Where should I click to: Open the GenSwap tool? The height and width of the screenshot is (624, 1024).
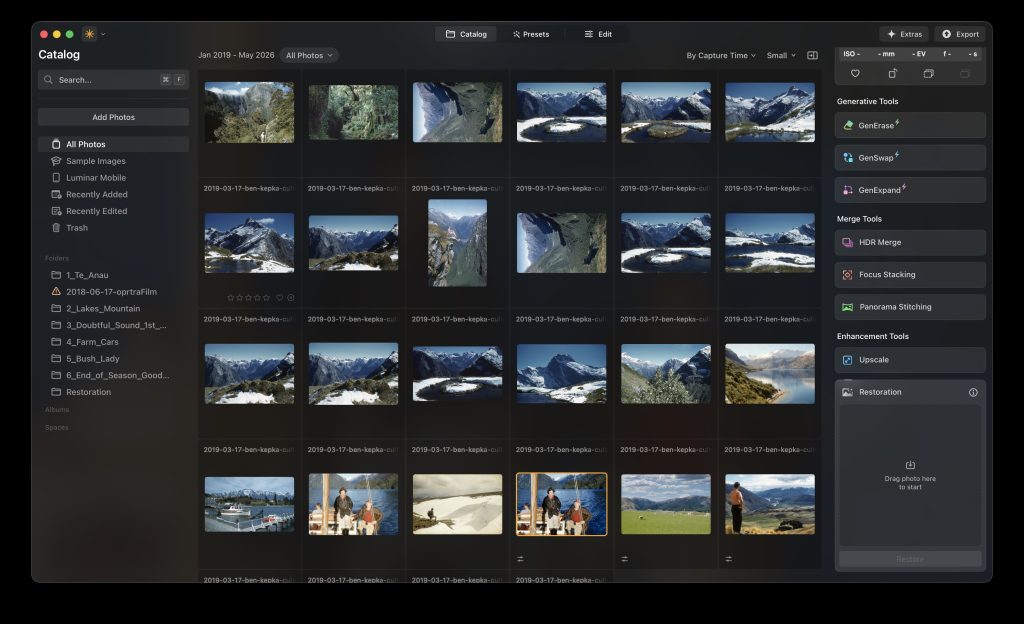click(x=910, y=158)
